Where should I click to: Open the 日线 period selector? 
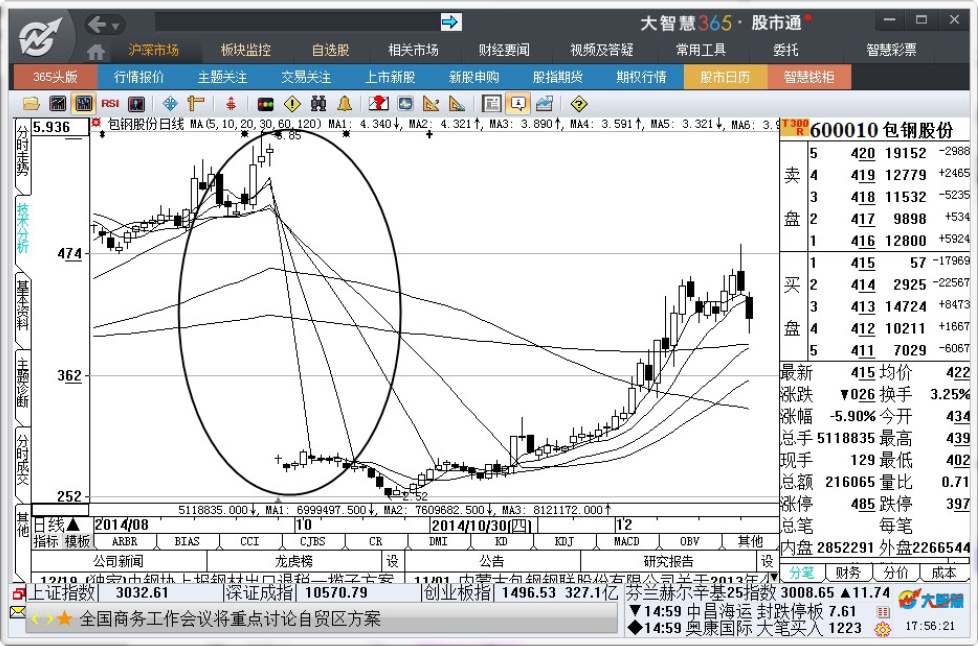pos(56,524)
